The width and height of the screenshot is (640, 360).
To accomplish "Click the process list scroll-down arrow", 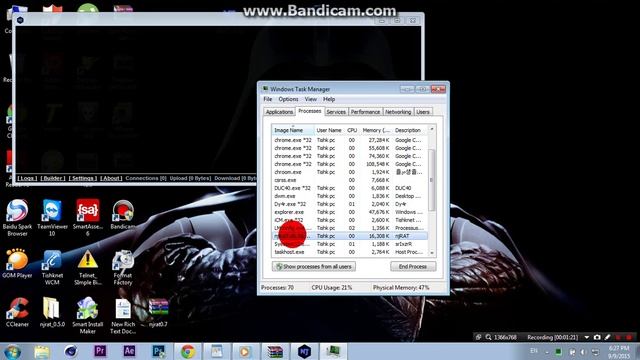I will pyautogui.click(x=432, y=253).
